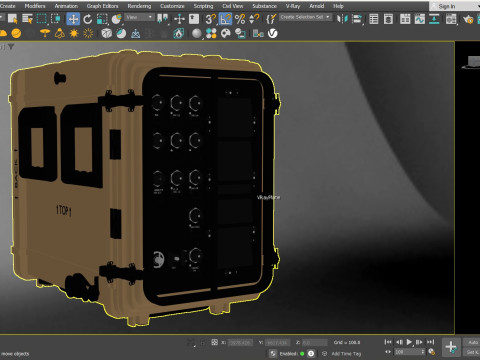Go to the start frame
480x360 pixels.
pos(388,342)
